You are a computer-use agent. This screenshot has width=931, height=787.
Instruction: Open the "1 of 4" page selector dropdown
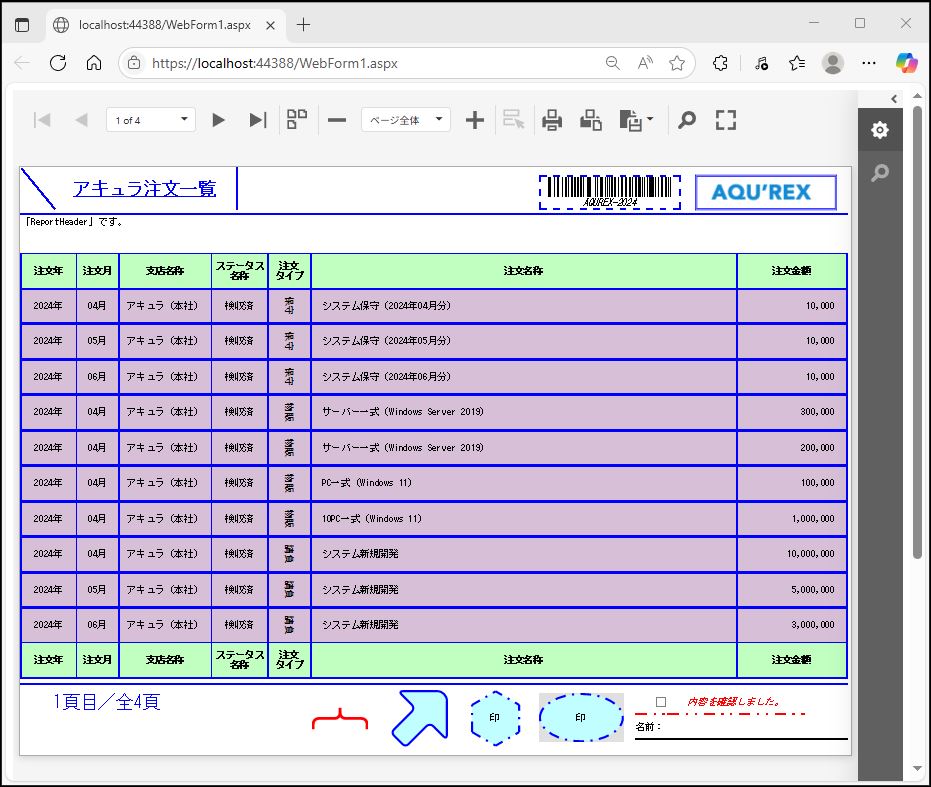point(151,120)
